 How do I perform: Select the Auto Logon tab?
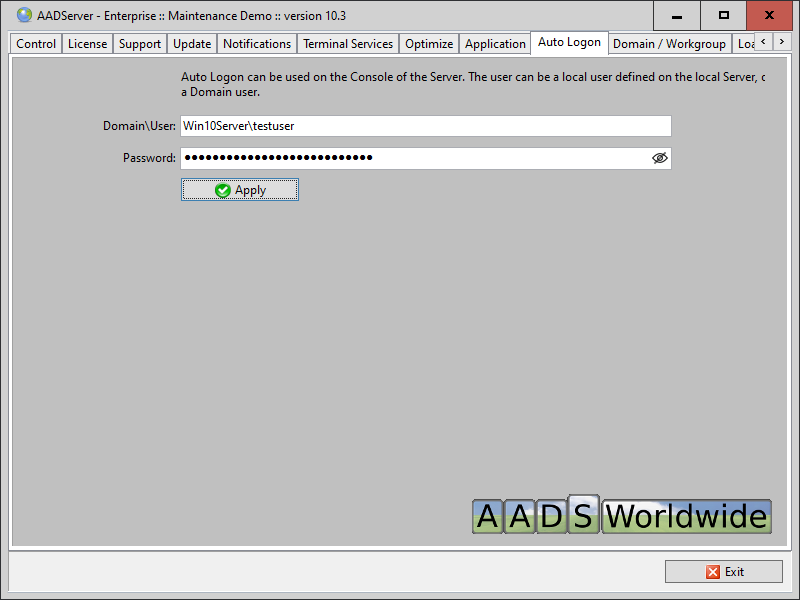click(x=569, y=42)
